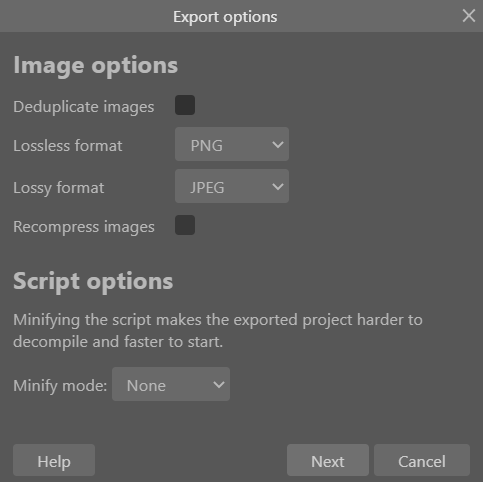Click the Image options heading
The image size is (483, 482).
point(95,66)
